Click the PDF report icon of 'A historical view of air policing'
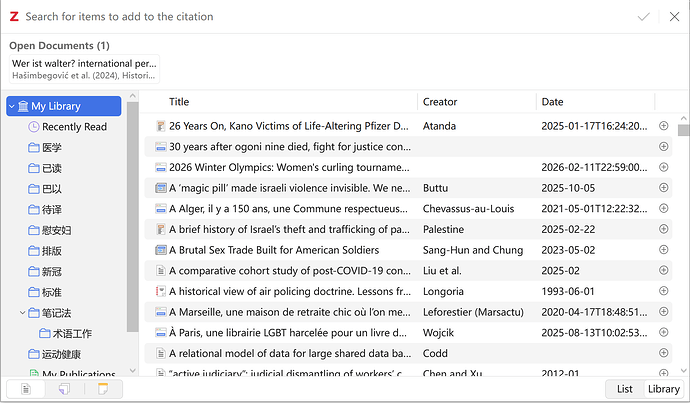 (x=161, y=291)
